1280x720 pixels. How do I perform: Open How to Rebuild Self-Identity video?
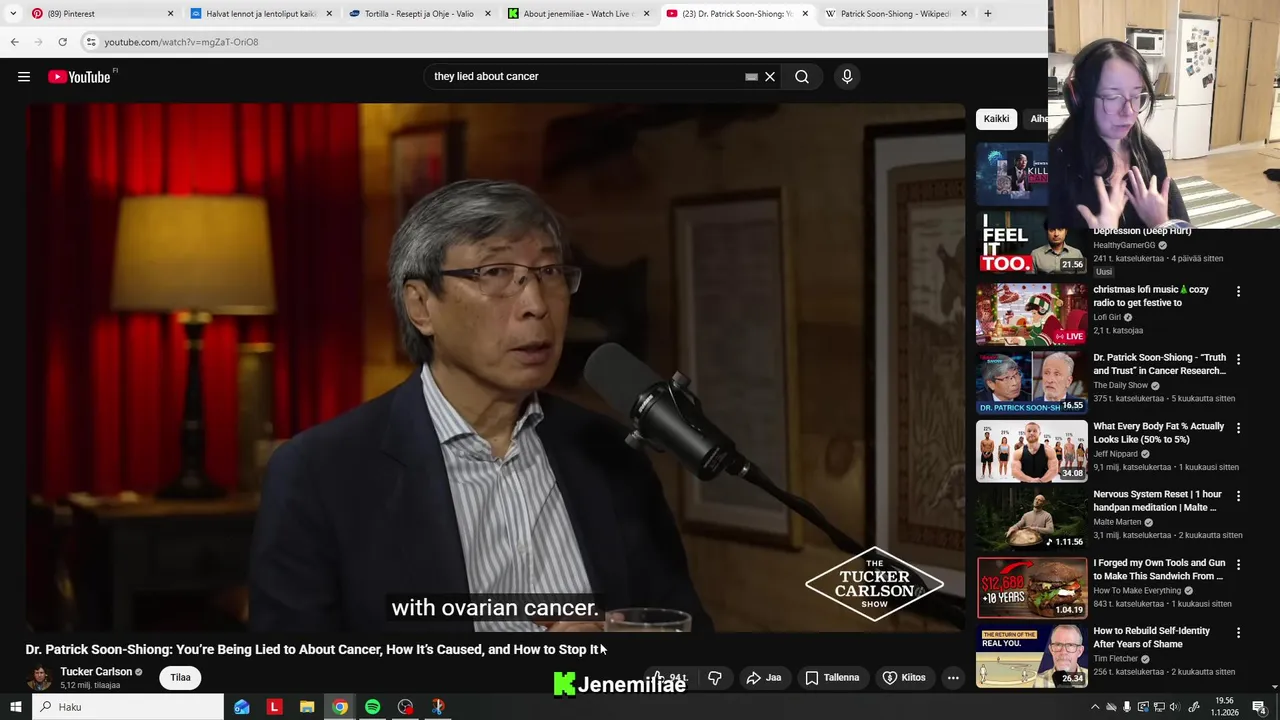(x=1151, y=637)
